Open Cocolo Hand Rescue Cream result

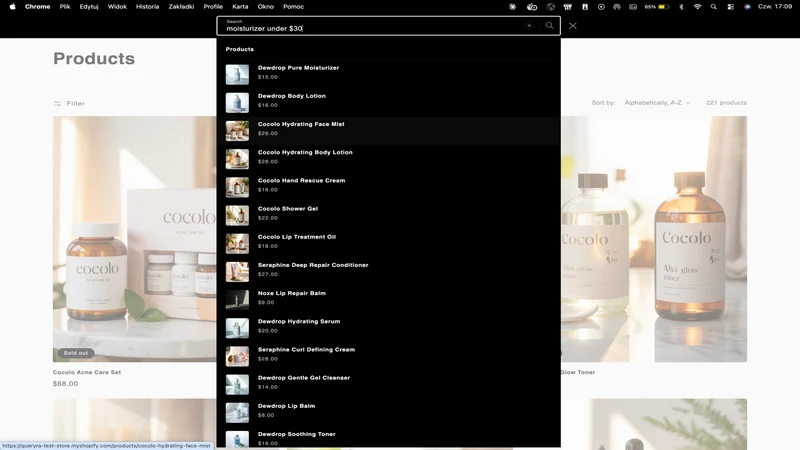pos(388,187)
